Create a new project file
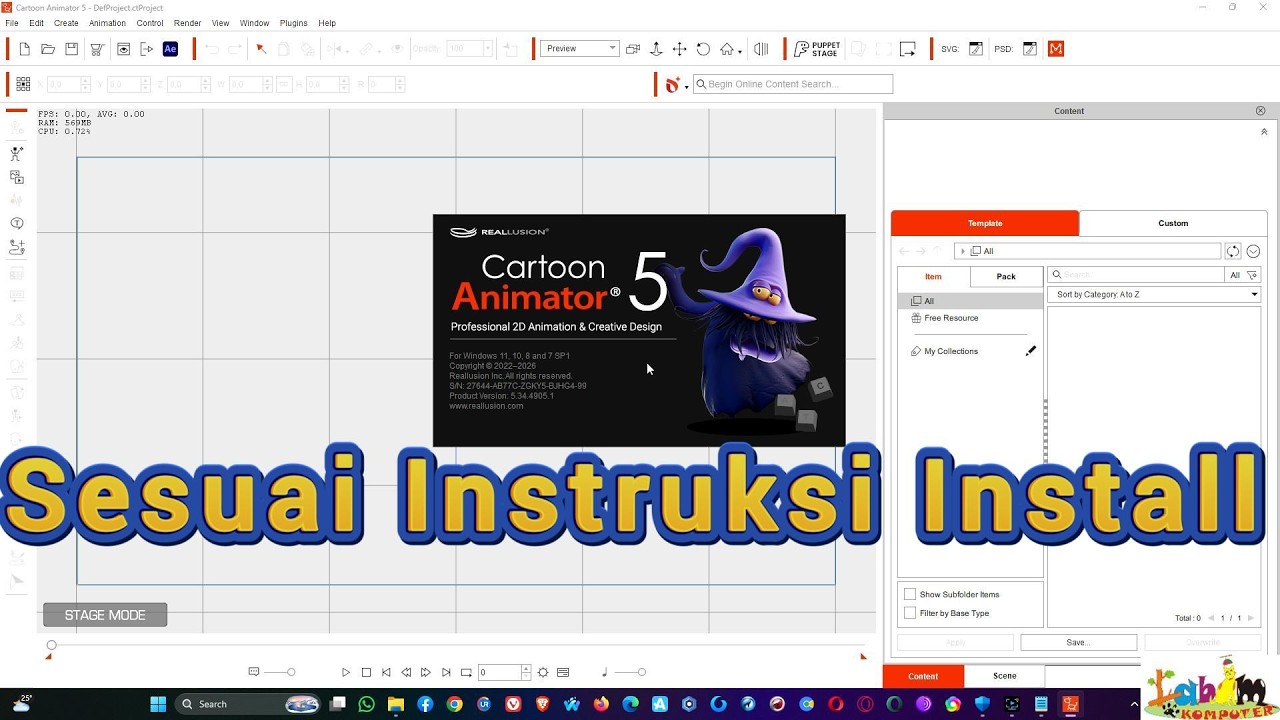This screenshot has width=1280, height=720. coord(25,49)
